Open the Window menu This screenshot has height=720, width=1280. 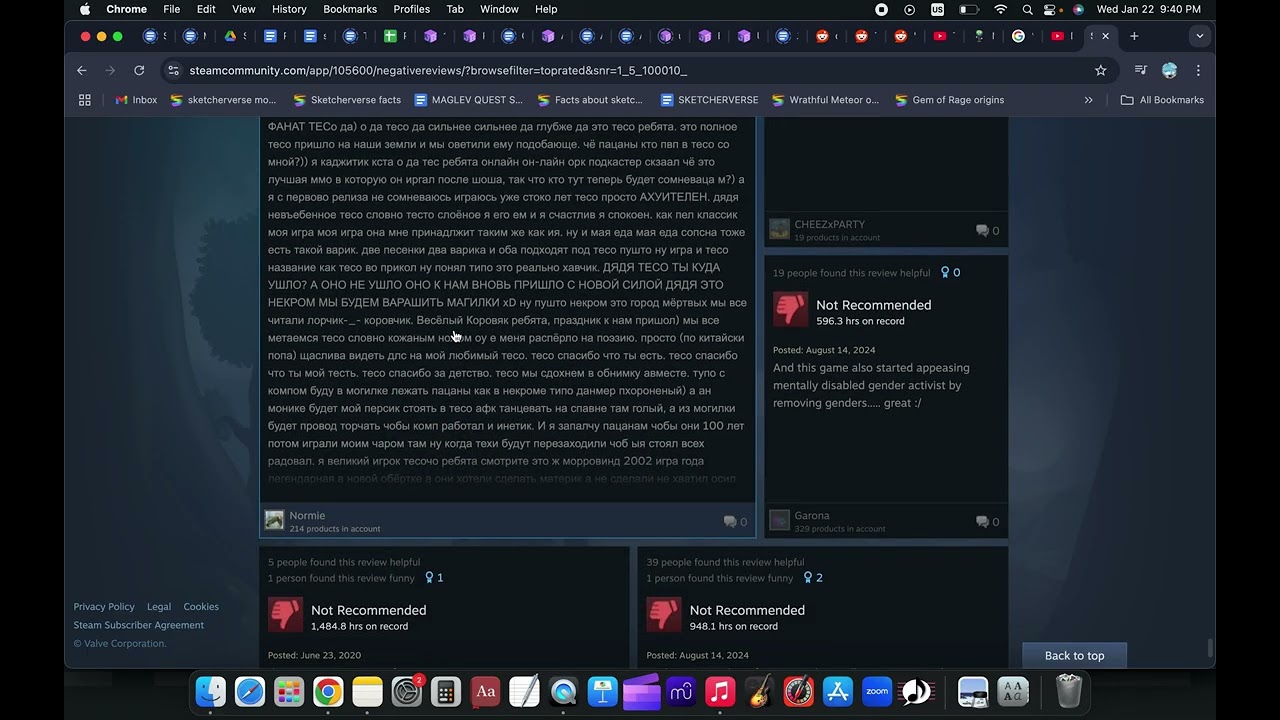click(x=499, y=9)
